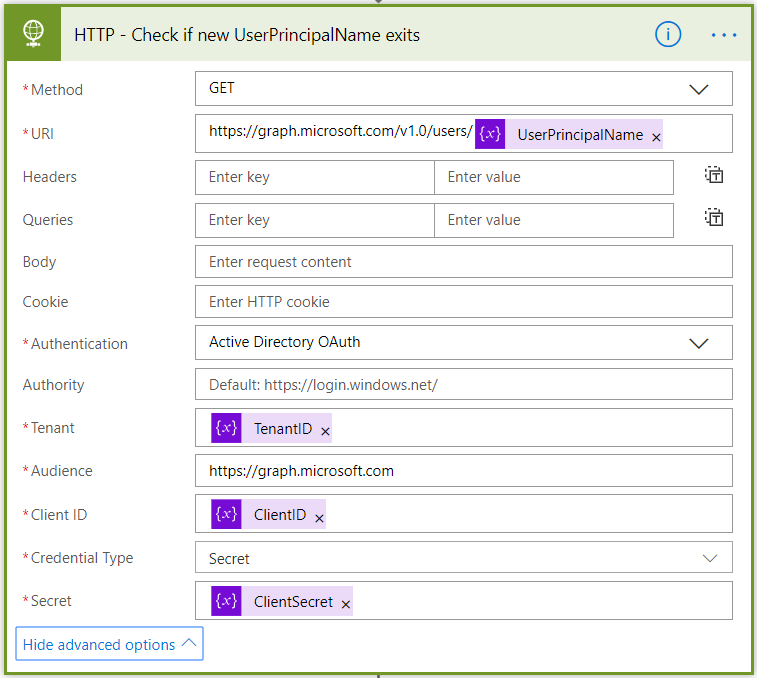Image resolution: width=757 pixels, height=678 pixels.
Task: Expand the Authentication dropdown
Action: coord(698,343)
